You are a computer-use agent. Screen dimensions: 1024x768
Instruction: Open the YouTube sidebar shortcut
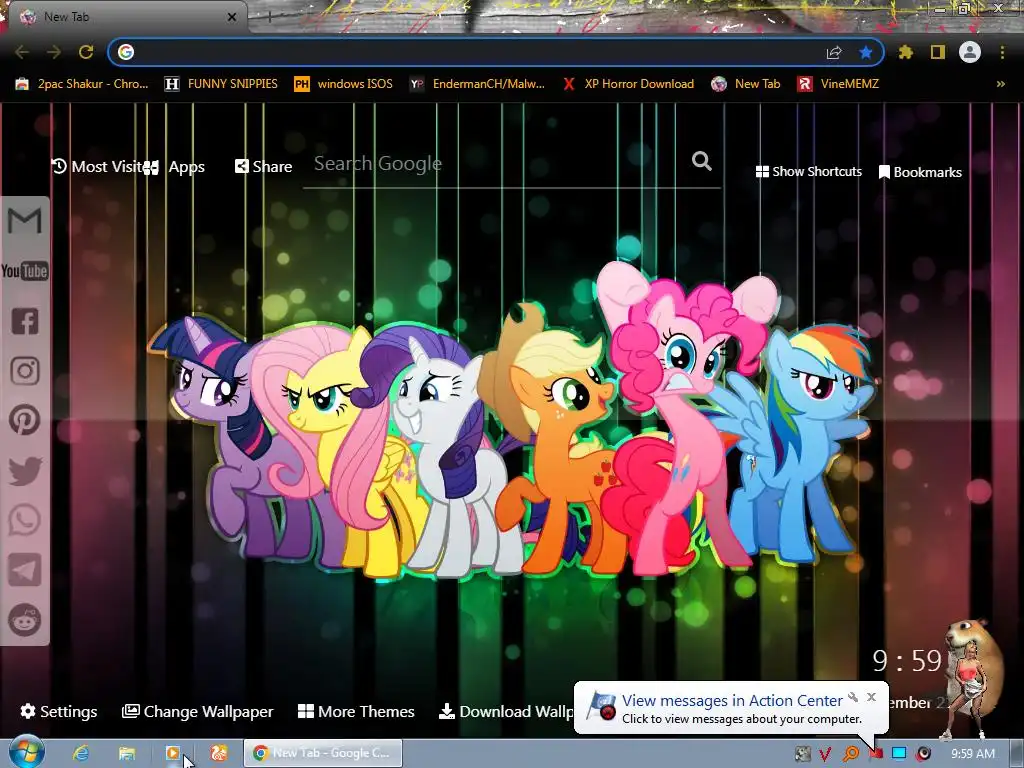25,271
